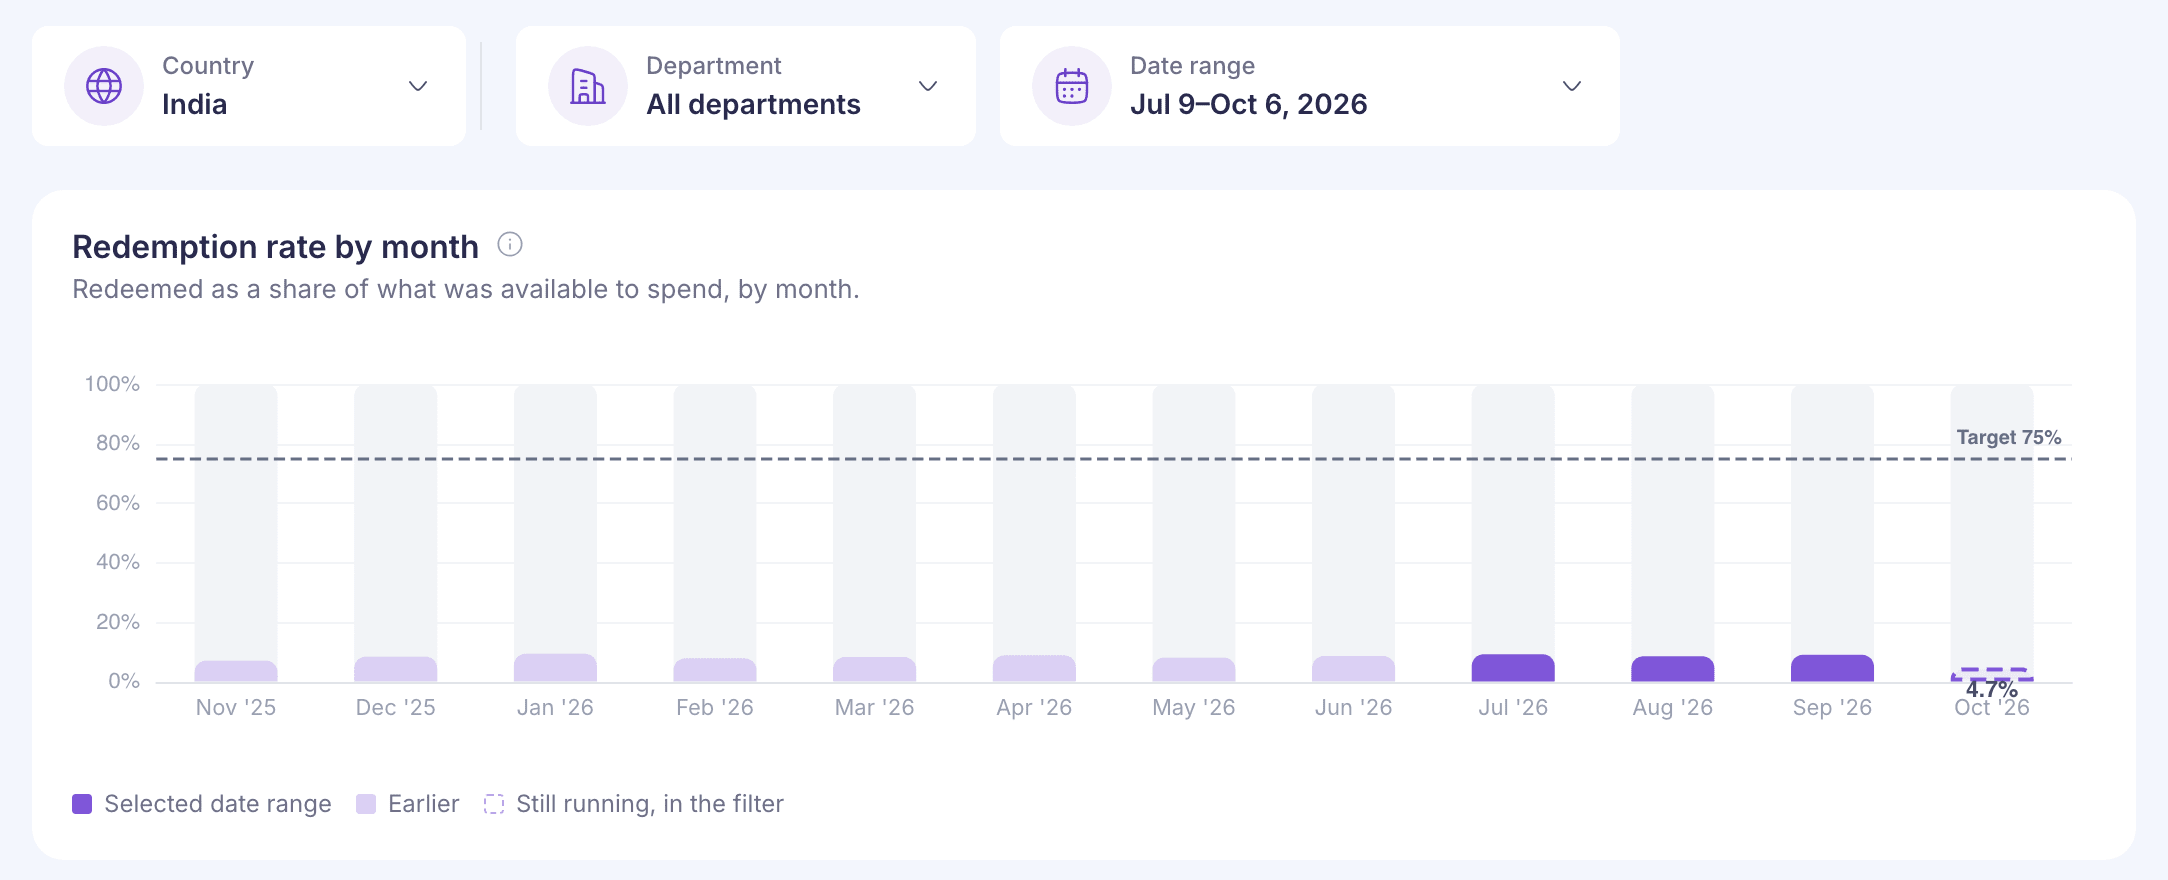Select the Sep '26 bar

1832,668
